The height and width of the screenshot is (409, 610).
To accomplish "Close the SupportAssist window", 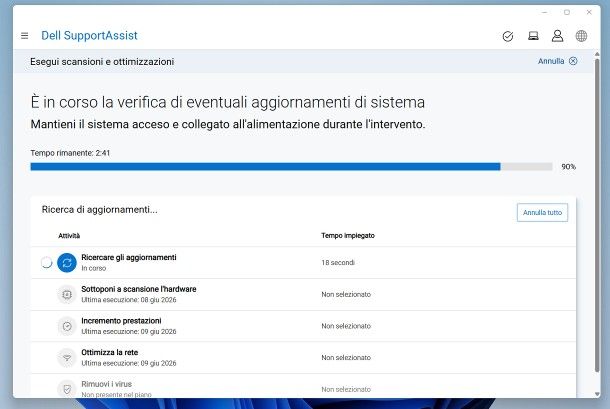I will click(589, 12).
